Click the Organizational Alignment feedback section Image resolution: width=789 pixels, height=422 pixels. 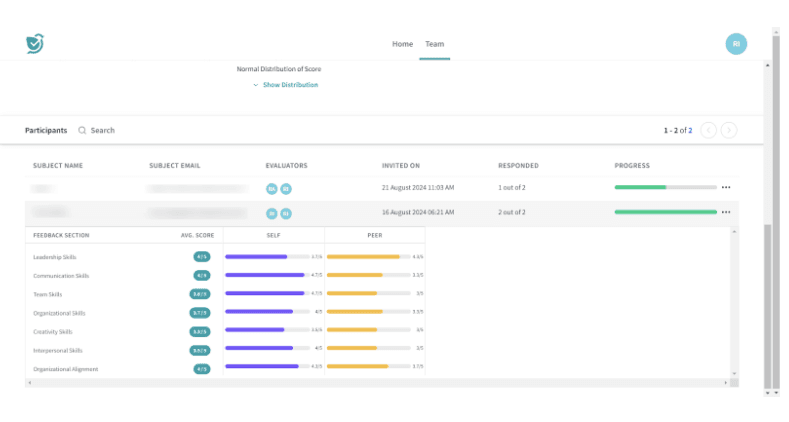tap(66, 369)
